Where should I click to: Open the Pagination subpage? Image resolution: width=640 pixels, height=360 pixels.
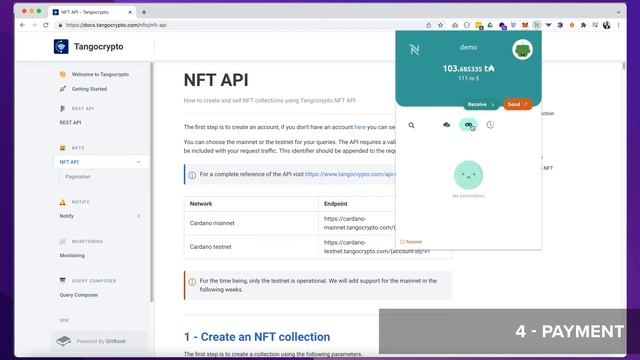click(x=78, y=177)
